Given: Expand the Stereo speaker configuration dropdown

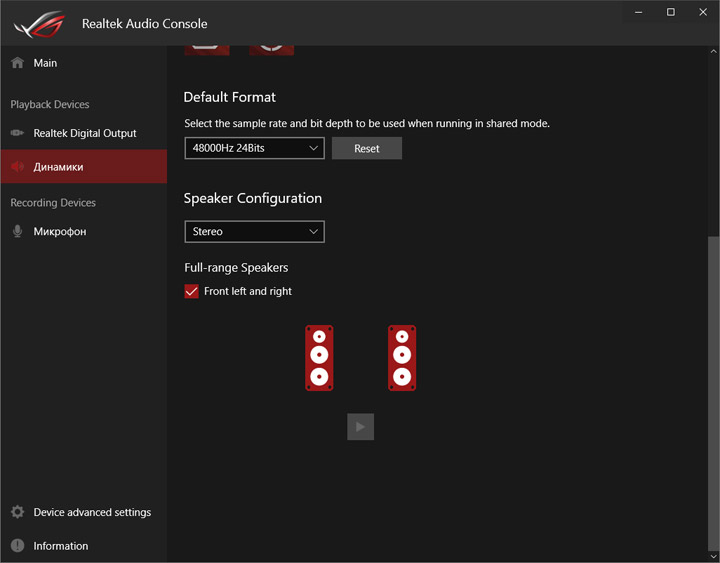Looking at the screenshot, I should (x=254, y=231).
